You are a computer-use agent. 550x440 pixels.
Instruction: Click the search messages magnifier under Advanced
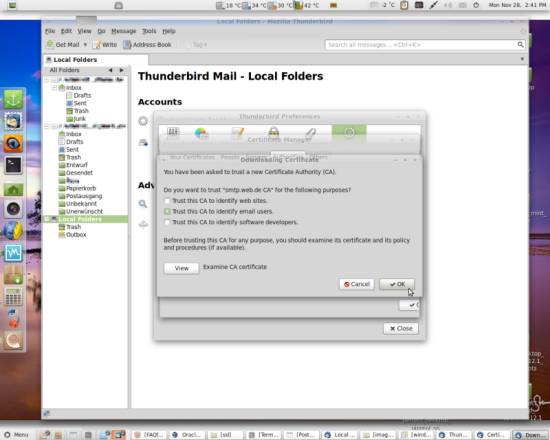tap(143, 204)
